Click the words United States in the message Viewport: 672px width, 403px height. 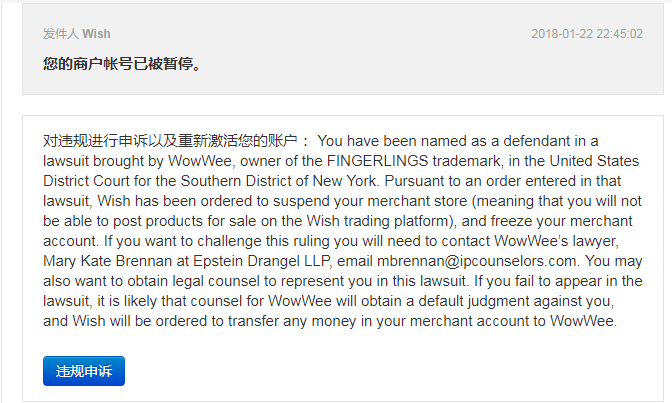pos(594,161)
